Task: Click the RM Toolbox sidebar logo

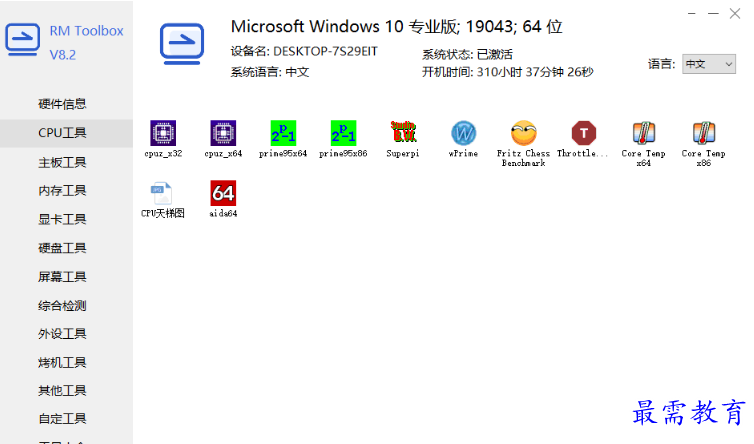Action: pos(22,39)
